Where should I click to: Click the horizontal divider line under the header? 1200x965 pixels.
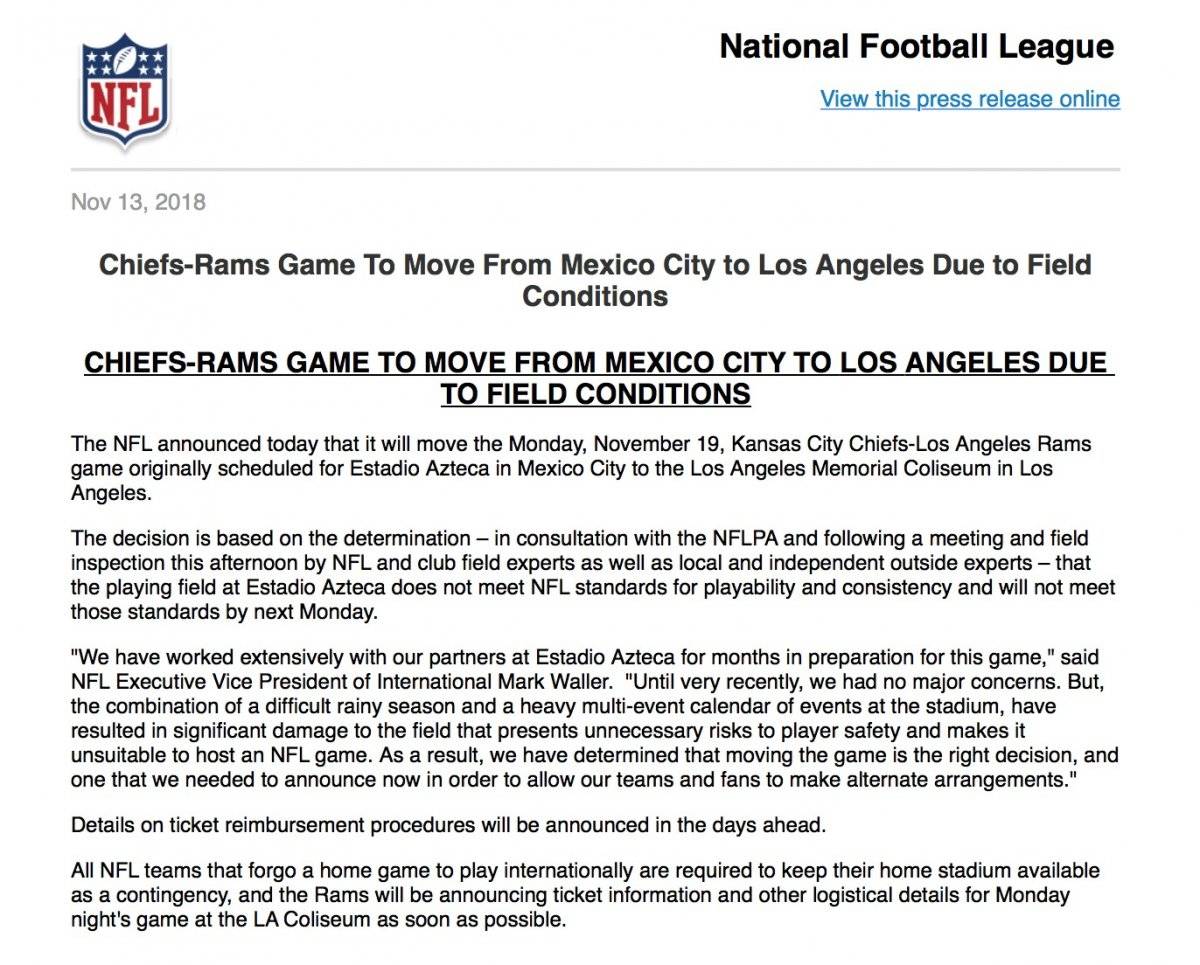[595, 169]
